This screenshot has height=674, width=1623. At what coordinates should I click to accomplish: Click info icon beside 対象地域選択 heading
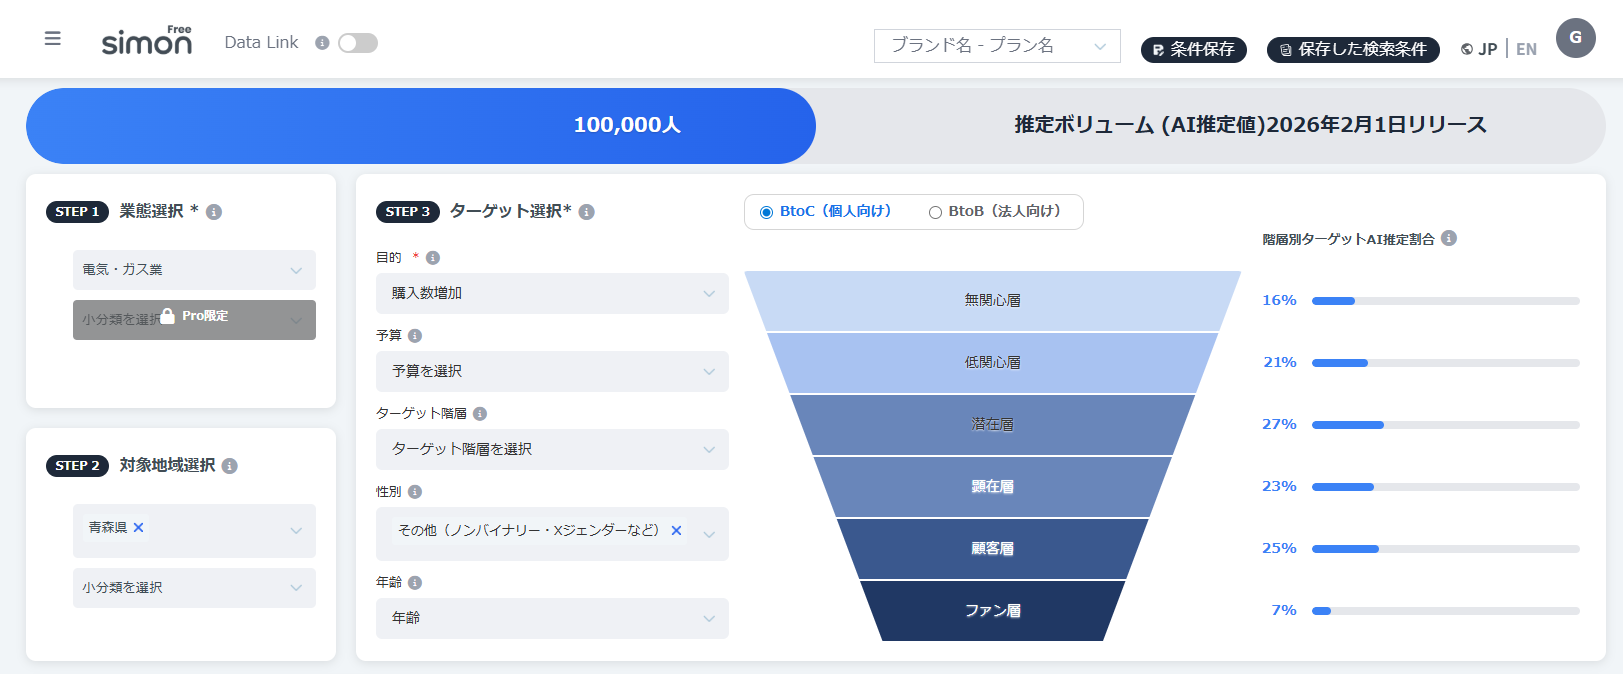pos(230,466)
